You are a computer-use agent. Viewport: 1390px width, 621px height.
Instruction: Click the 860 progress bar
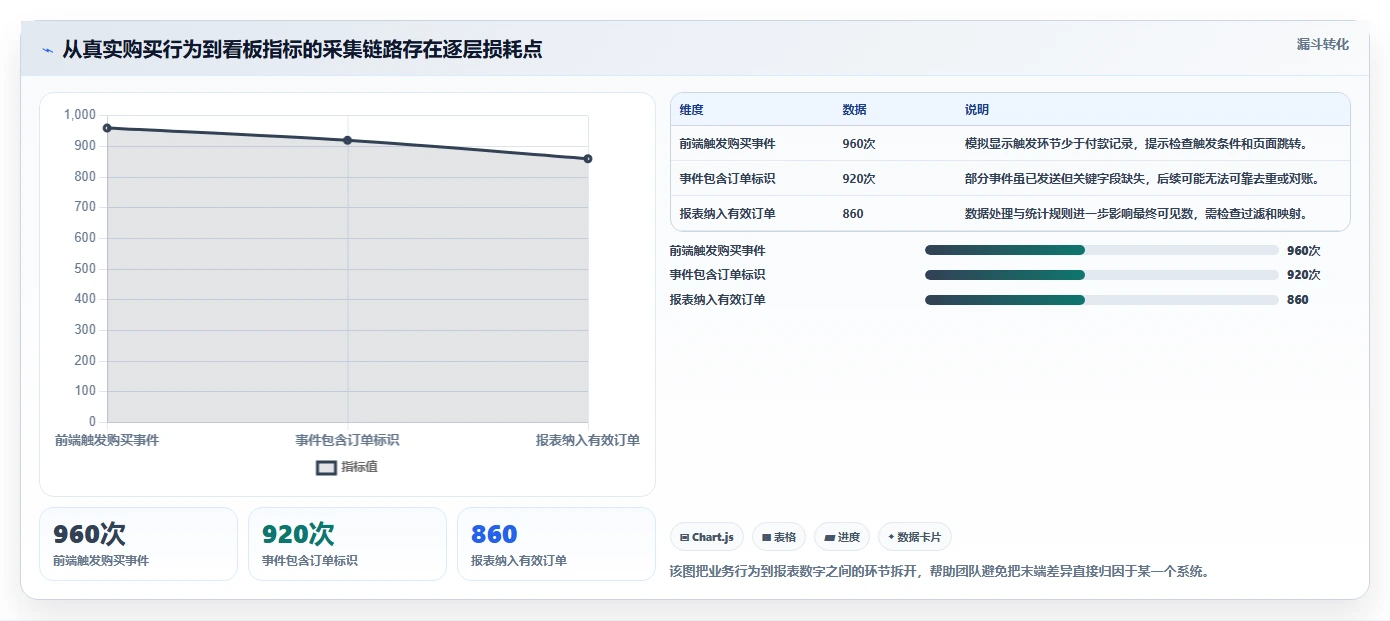[x=1102, y=300]
